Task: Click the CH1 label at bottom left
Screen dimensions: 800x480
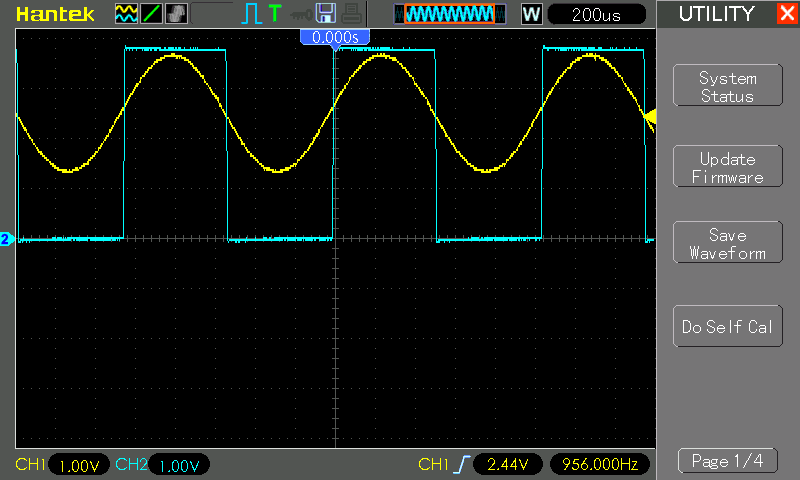Action: pos(30,464)
